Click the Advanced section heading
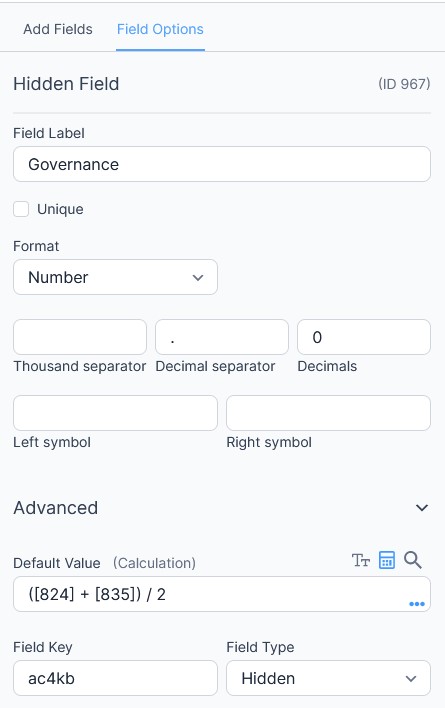This screenshot has height=708, width=445. point(56,508)
